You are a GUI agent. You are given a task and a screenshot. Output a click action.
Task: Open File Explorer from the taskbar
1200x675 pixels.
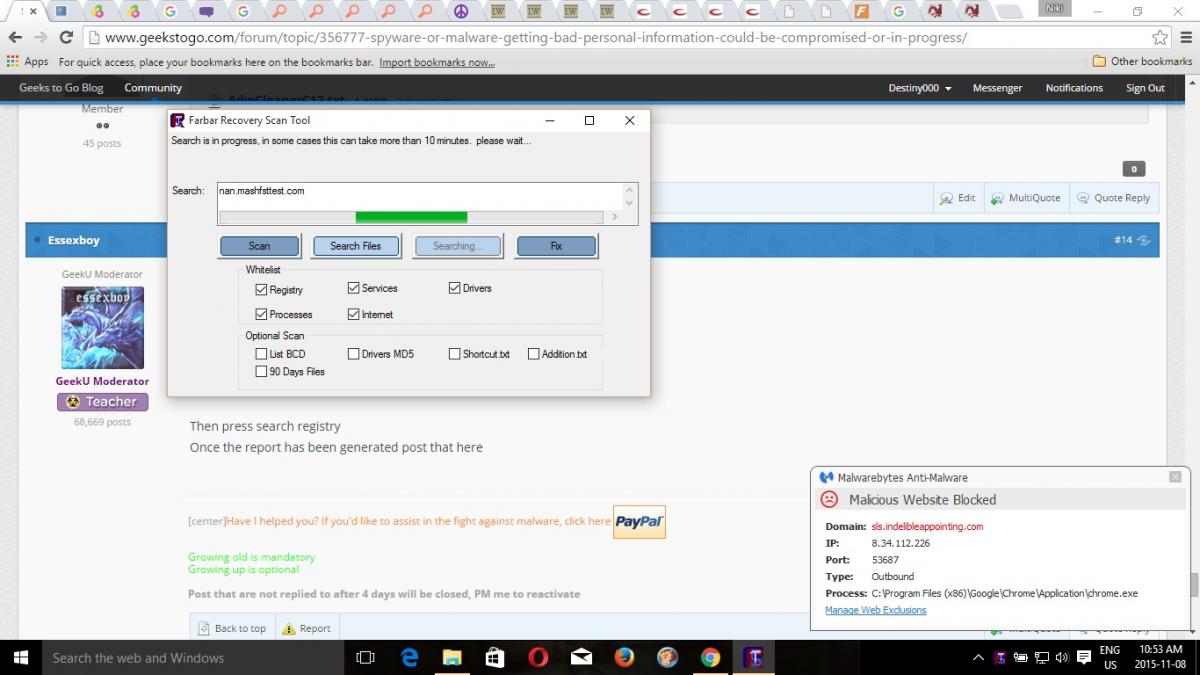click(x=452, y=657)
